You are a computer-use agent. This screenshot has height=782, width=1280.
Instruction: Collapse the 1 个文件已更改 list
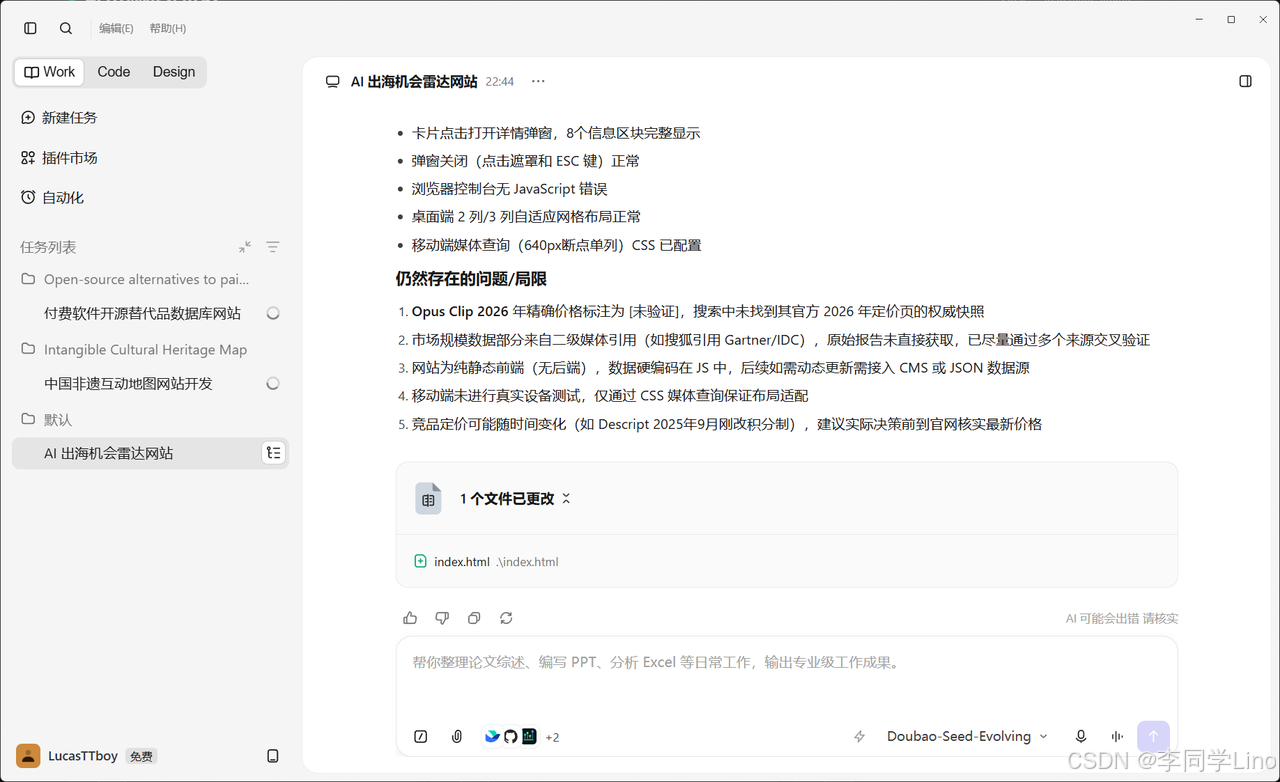tap(566, 498)
